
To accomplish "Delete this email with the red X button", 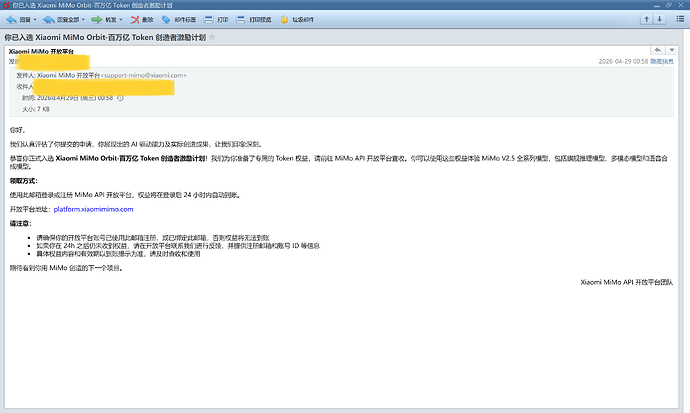I will point(142,20).
